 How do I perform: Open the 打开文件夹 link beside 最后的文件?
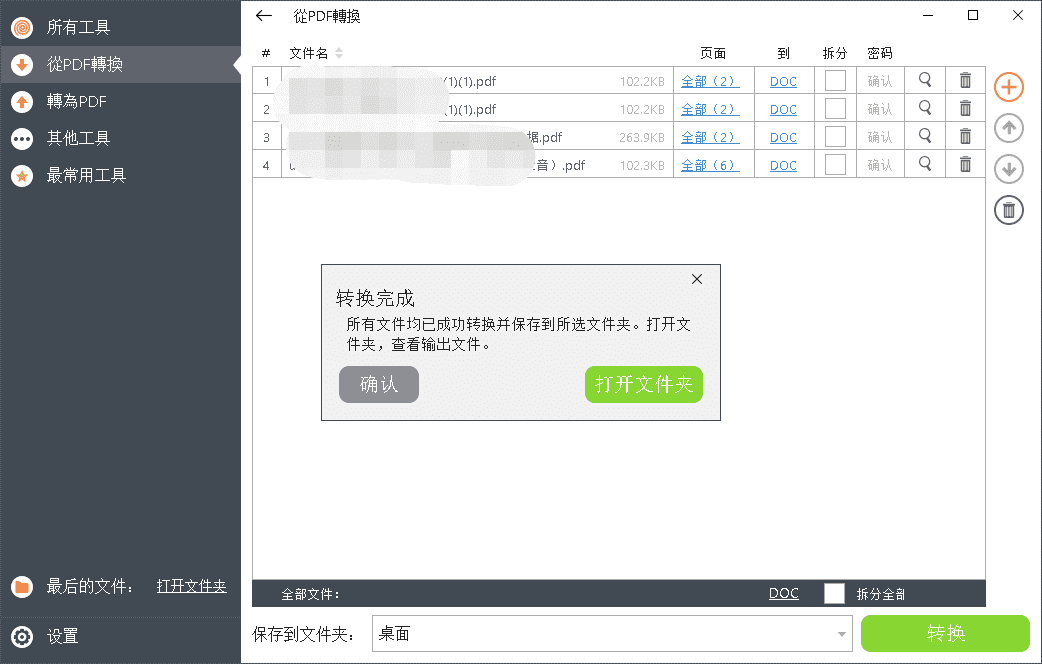(191, 586)
